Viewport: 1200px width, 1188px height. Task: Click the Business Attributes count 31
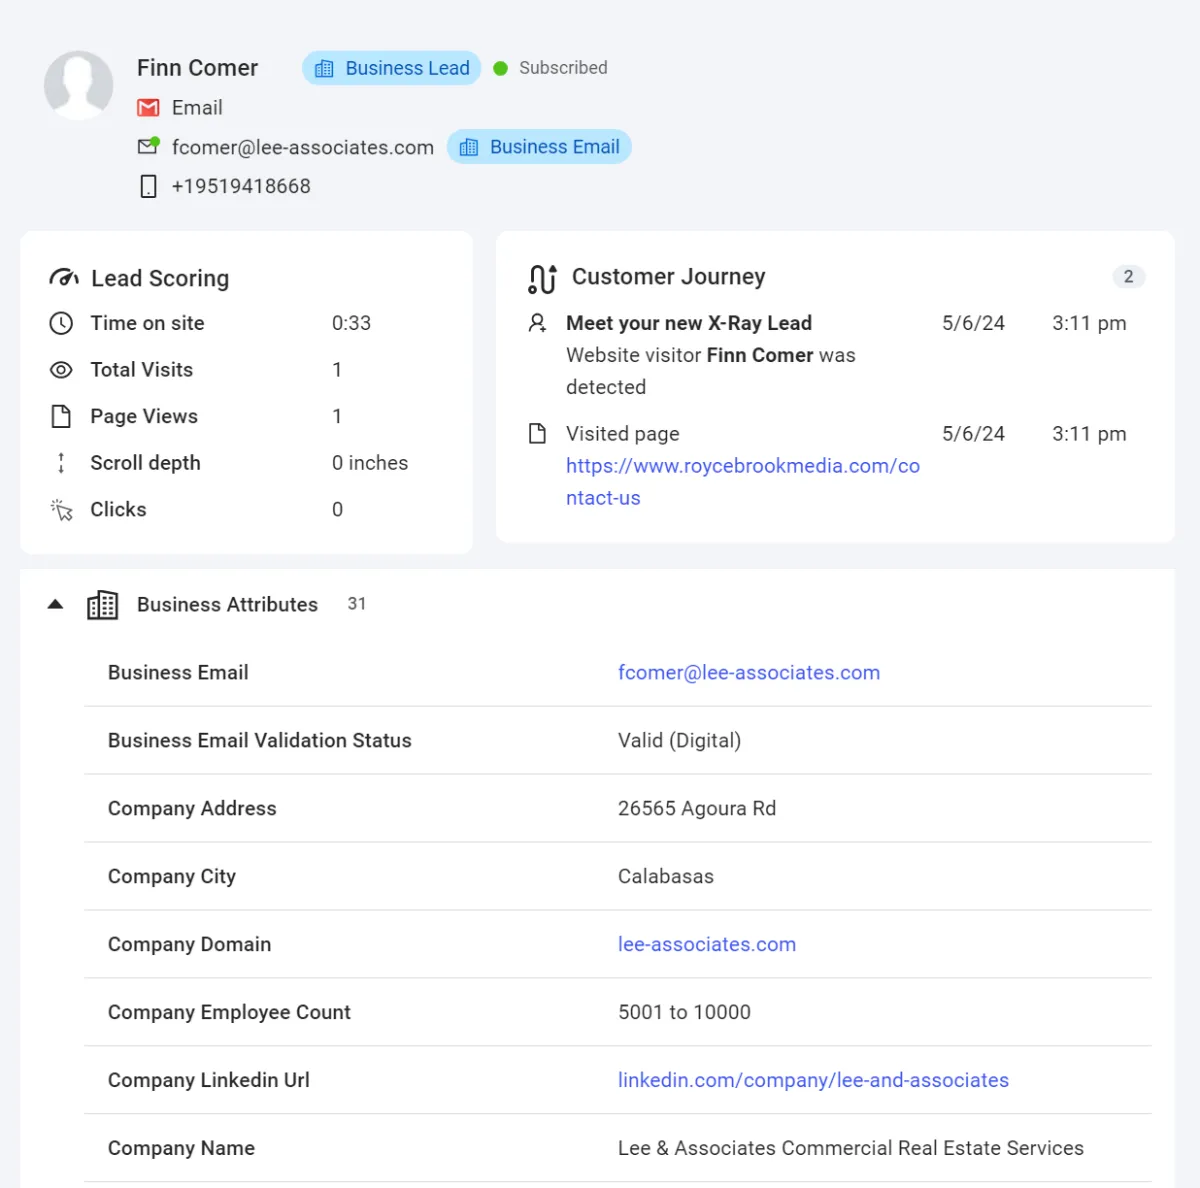tap(357, 604)
